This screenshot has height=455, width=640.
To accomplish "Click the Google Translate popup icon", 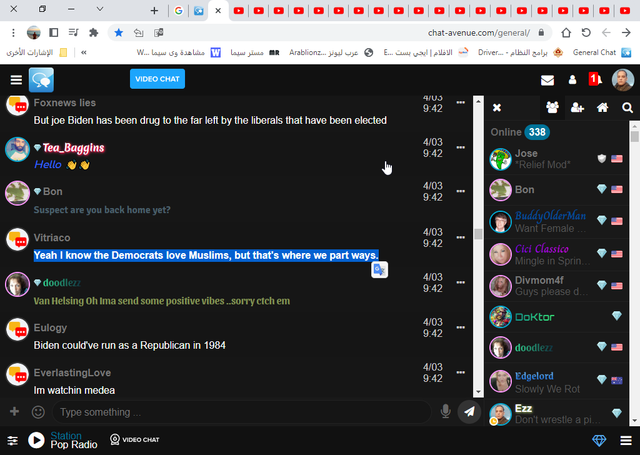I will pos(379,270).
